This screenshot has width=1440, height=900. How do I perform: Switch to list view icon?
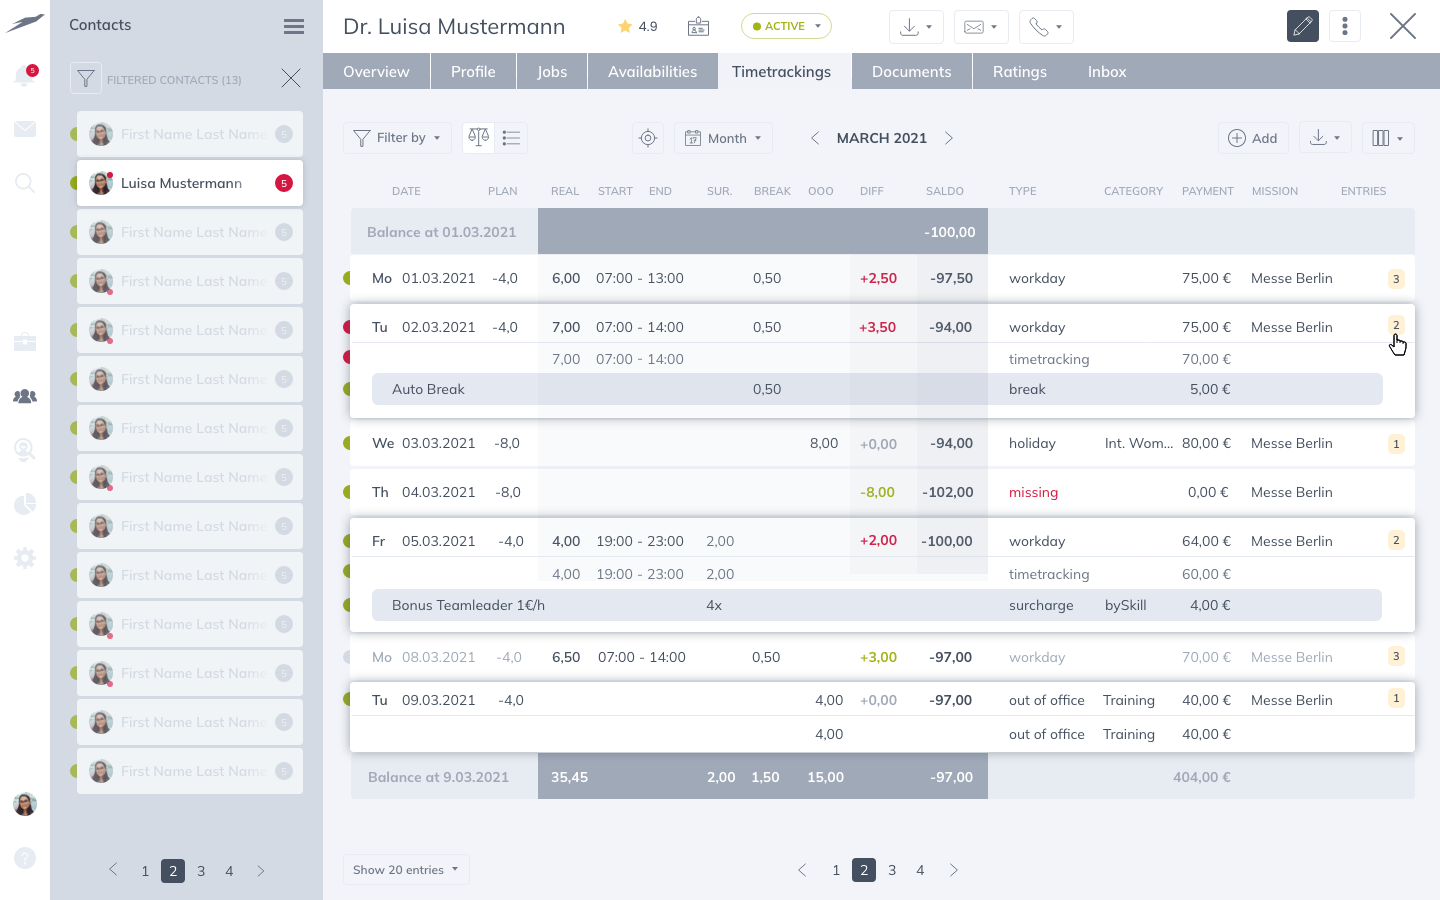click(x=511, y=138)
